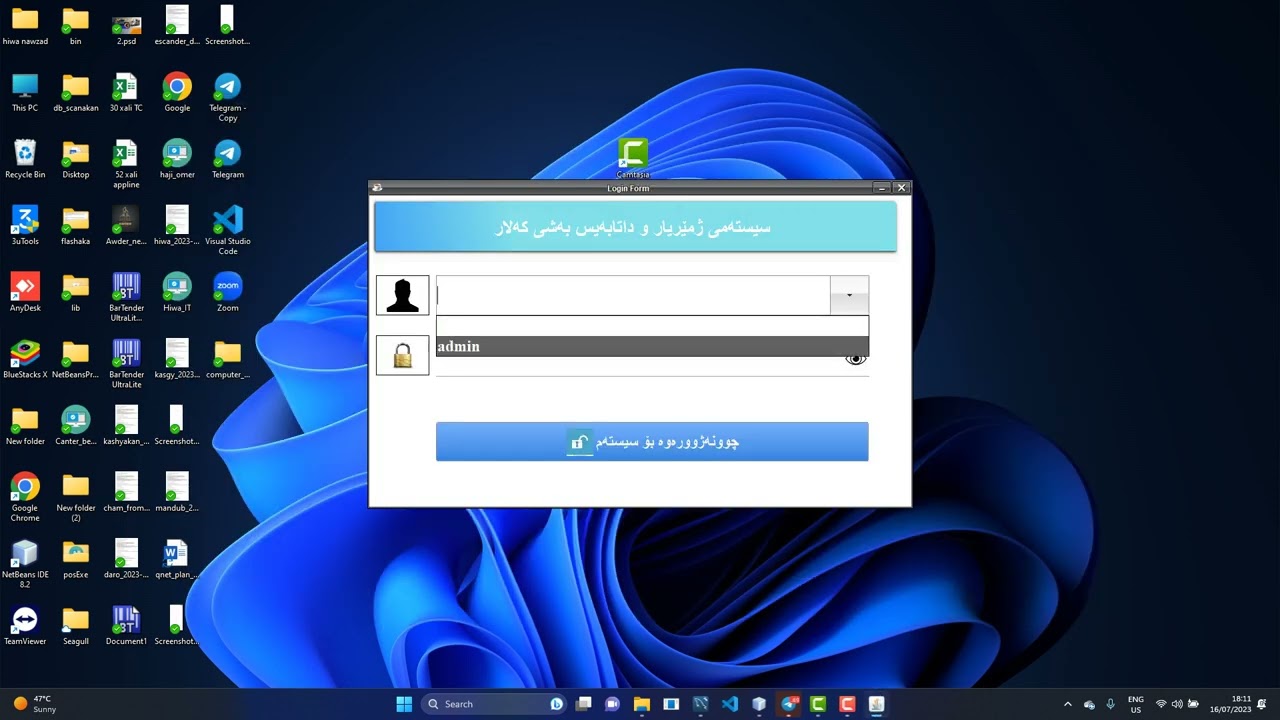Show hidden system tray icons
The width and height of the screenshot is (1280, 720).
pyautogui.click(x=1067, y=704)
